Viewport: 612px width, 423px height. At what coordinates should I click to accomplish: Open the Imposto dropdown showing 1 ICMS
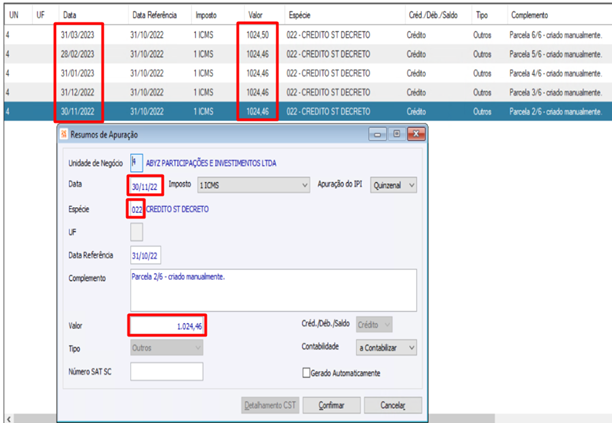(253, 185)
